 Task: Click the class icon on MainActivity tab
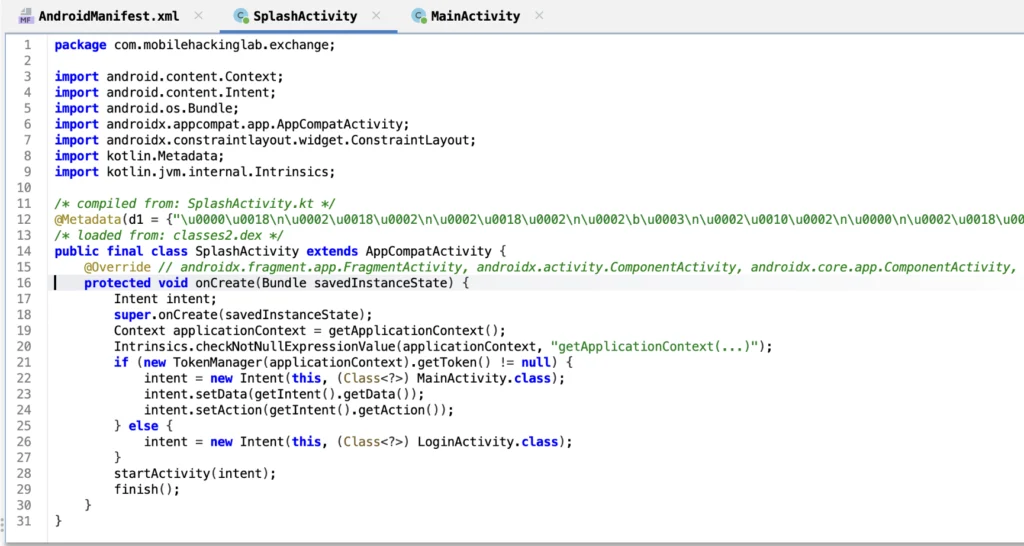(419, 16)
